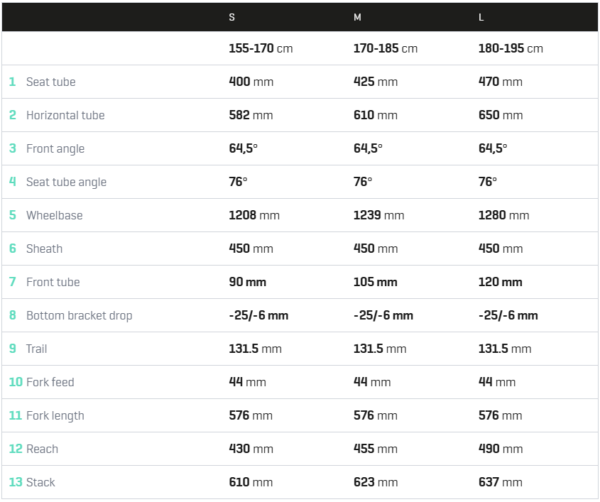Select the M size column header
The height and width of the screenshot is (502, 600).
tap(357, 17)
